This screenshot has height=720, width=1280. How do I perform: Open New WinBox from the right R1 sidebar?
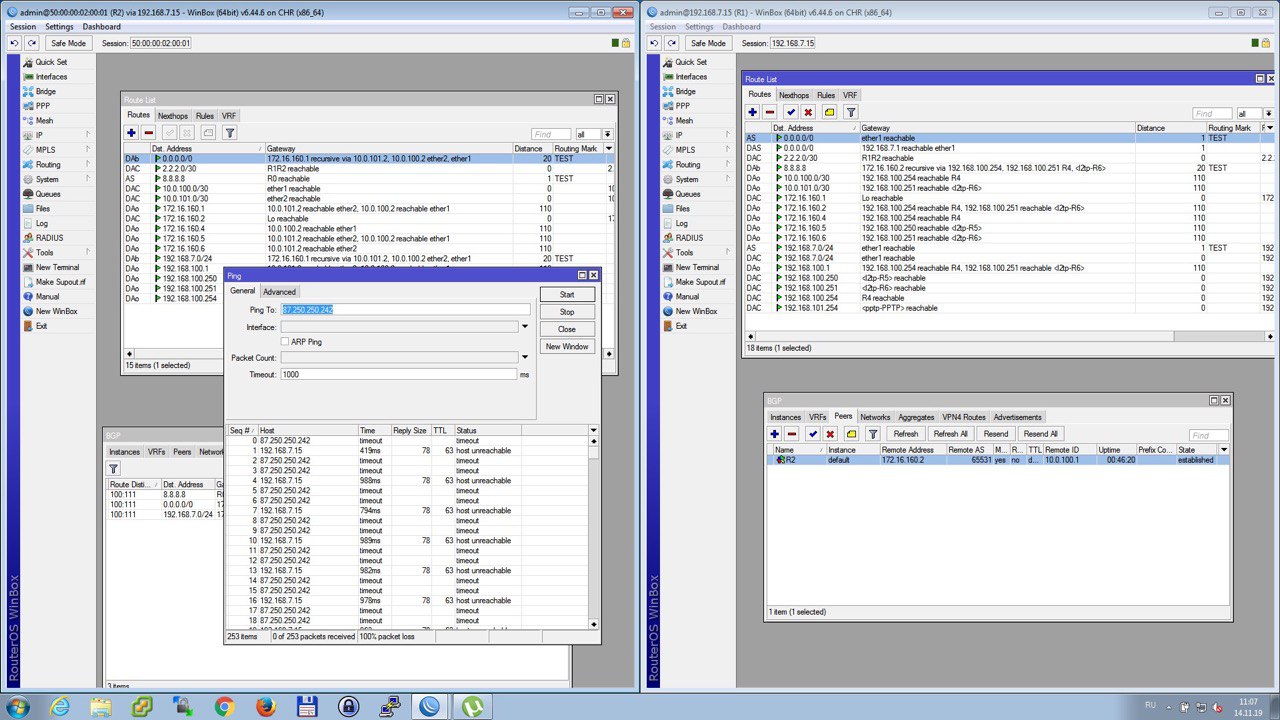click(x=696, y=311)
